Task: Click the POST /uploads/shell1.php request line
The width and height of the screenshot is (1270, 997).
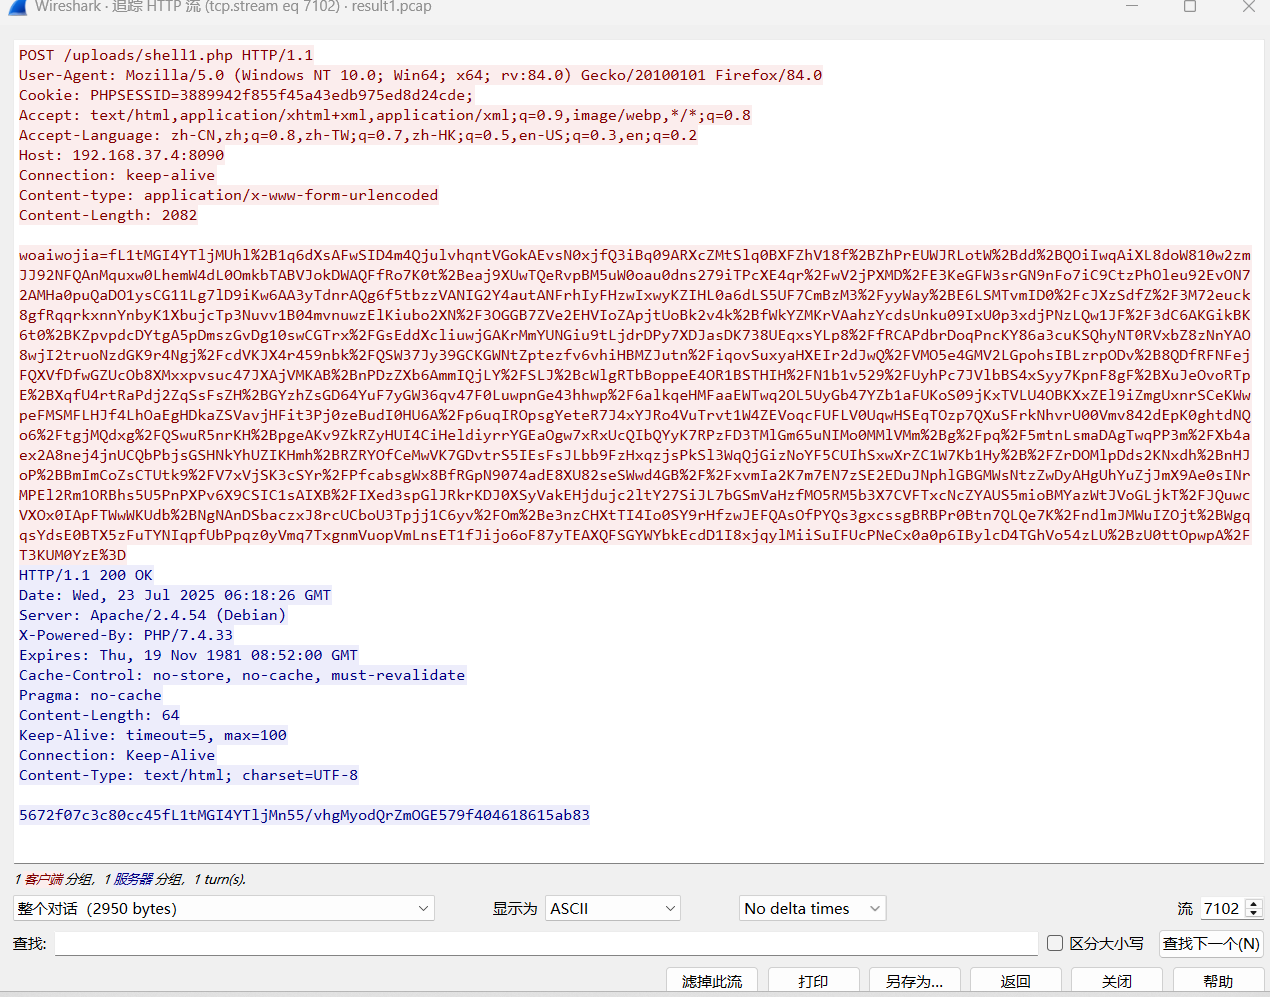Action: coord(166,55)
